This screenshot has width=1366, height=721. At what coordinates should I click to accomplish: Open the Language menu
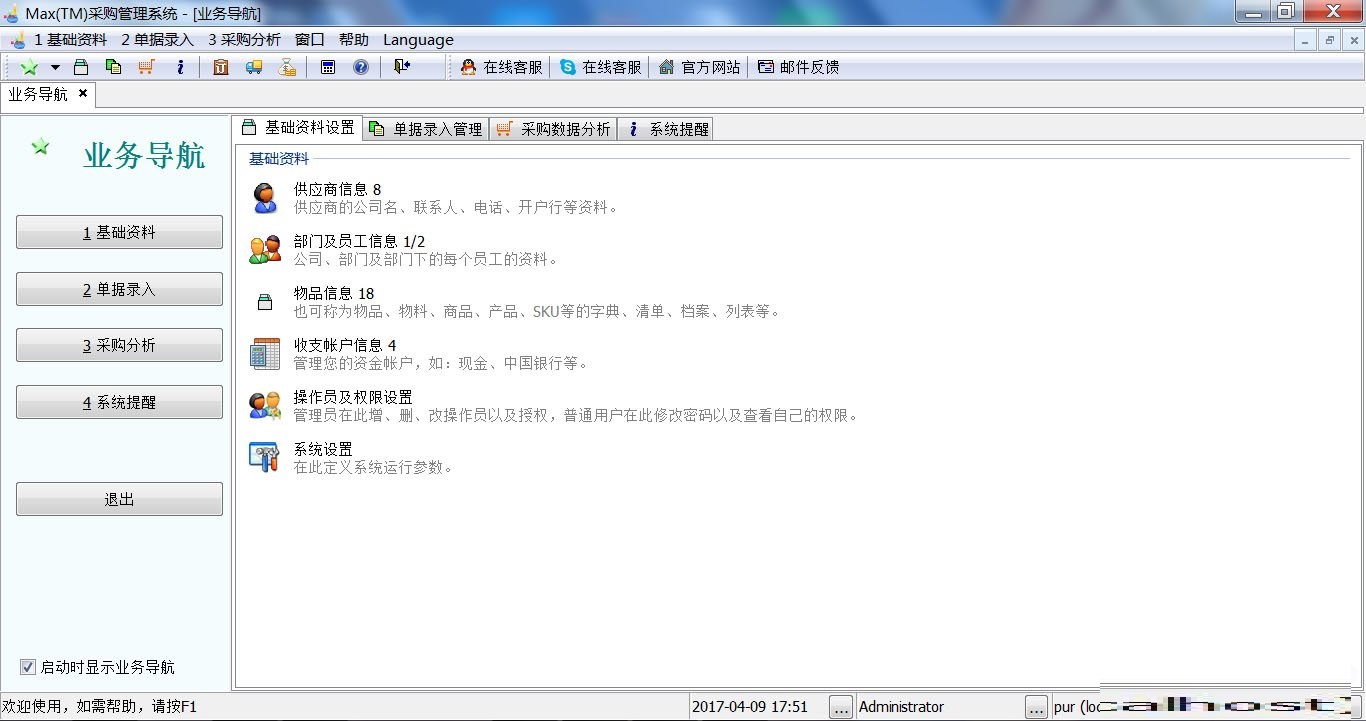pos(418,40)
